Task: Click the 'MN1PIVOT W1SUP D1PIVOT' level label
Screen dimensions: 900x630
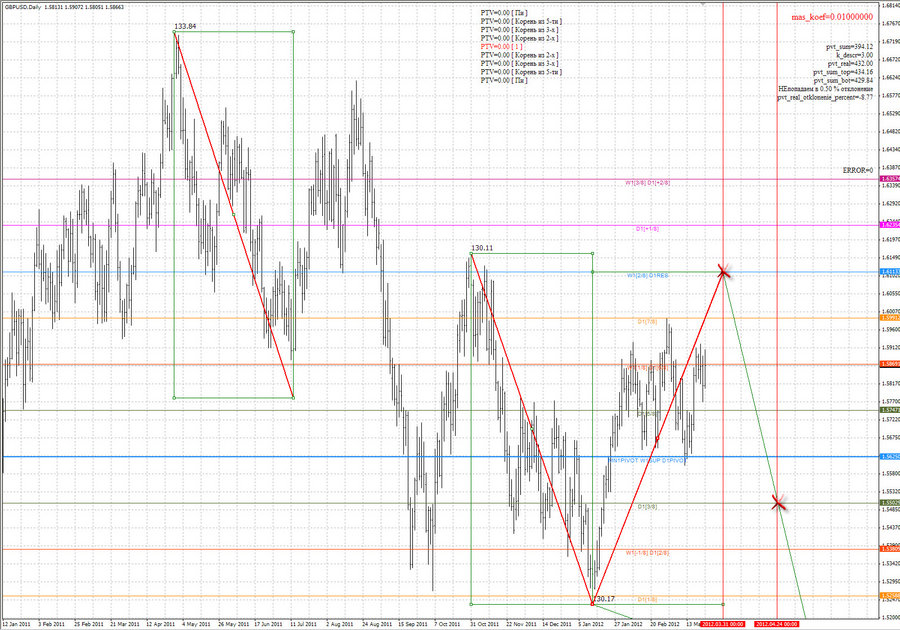Action: click(647, 460)
